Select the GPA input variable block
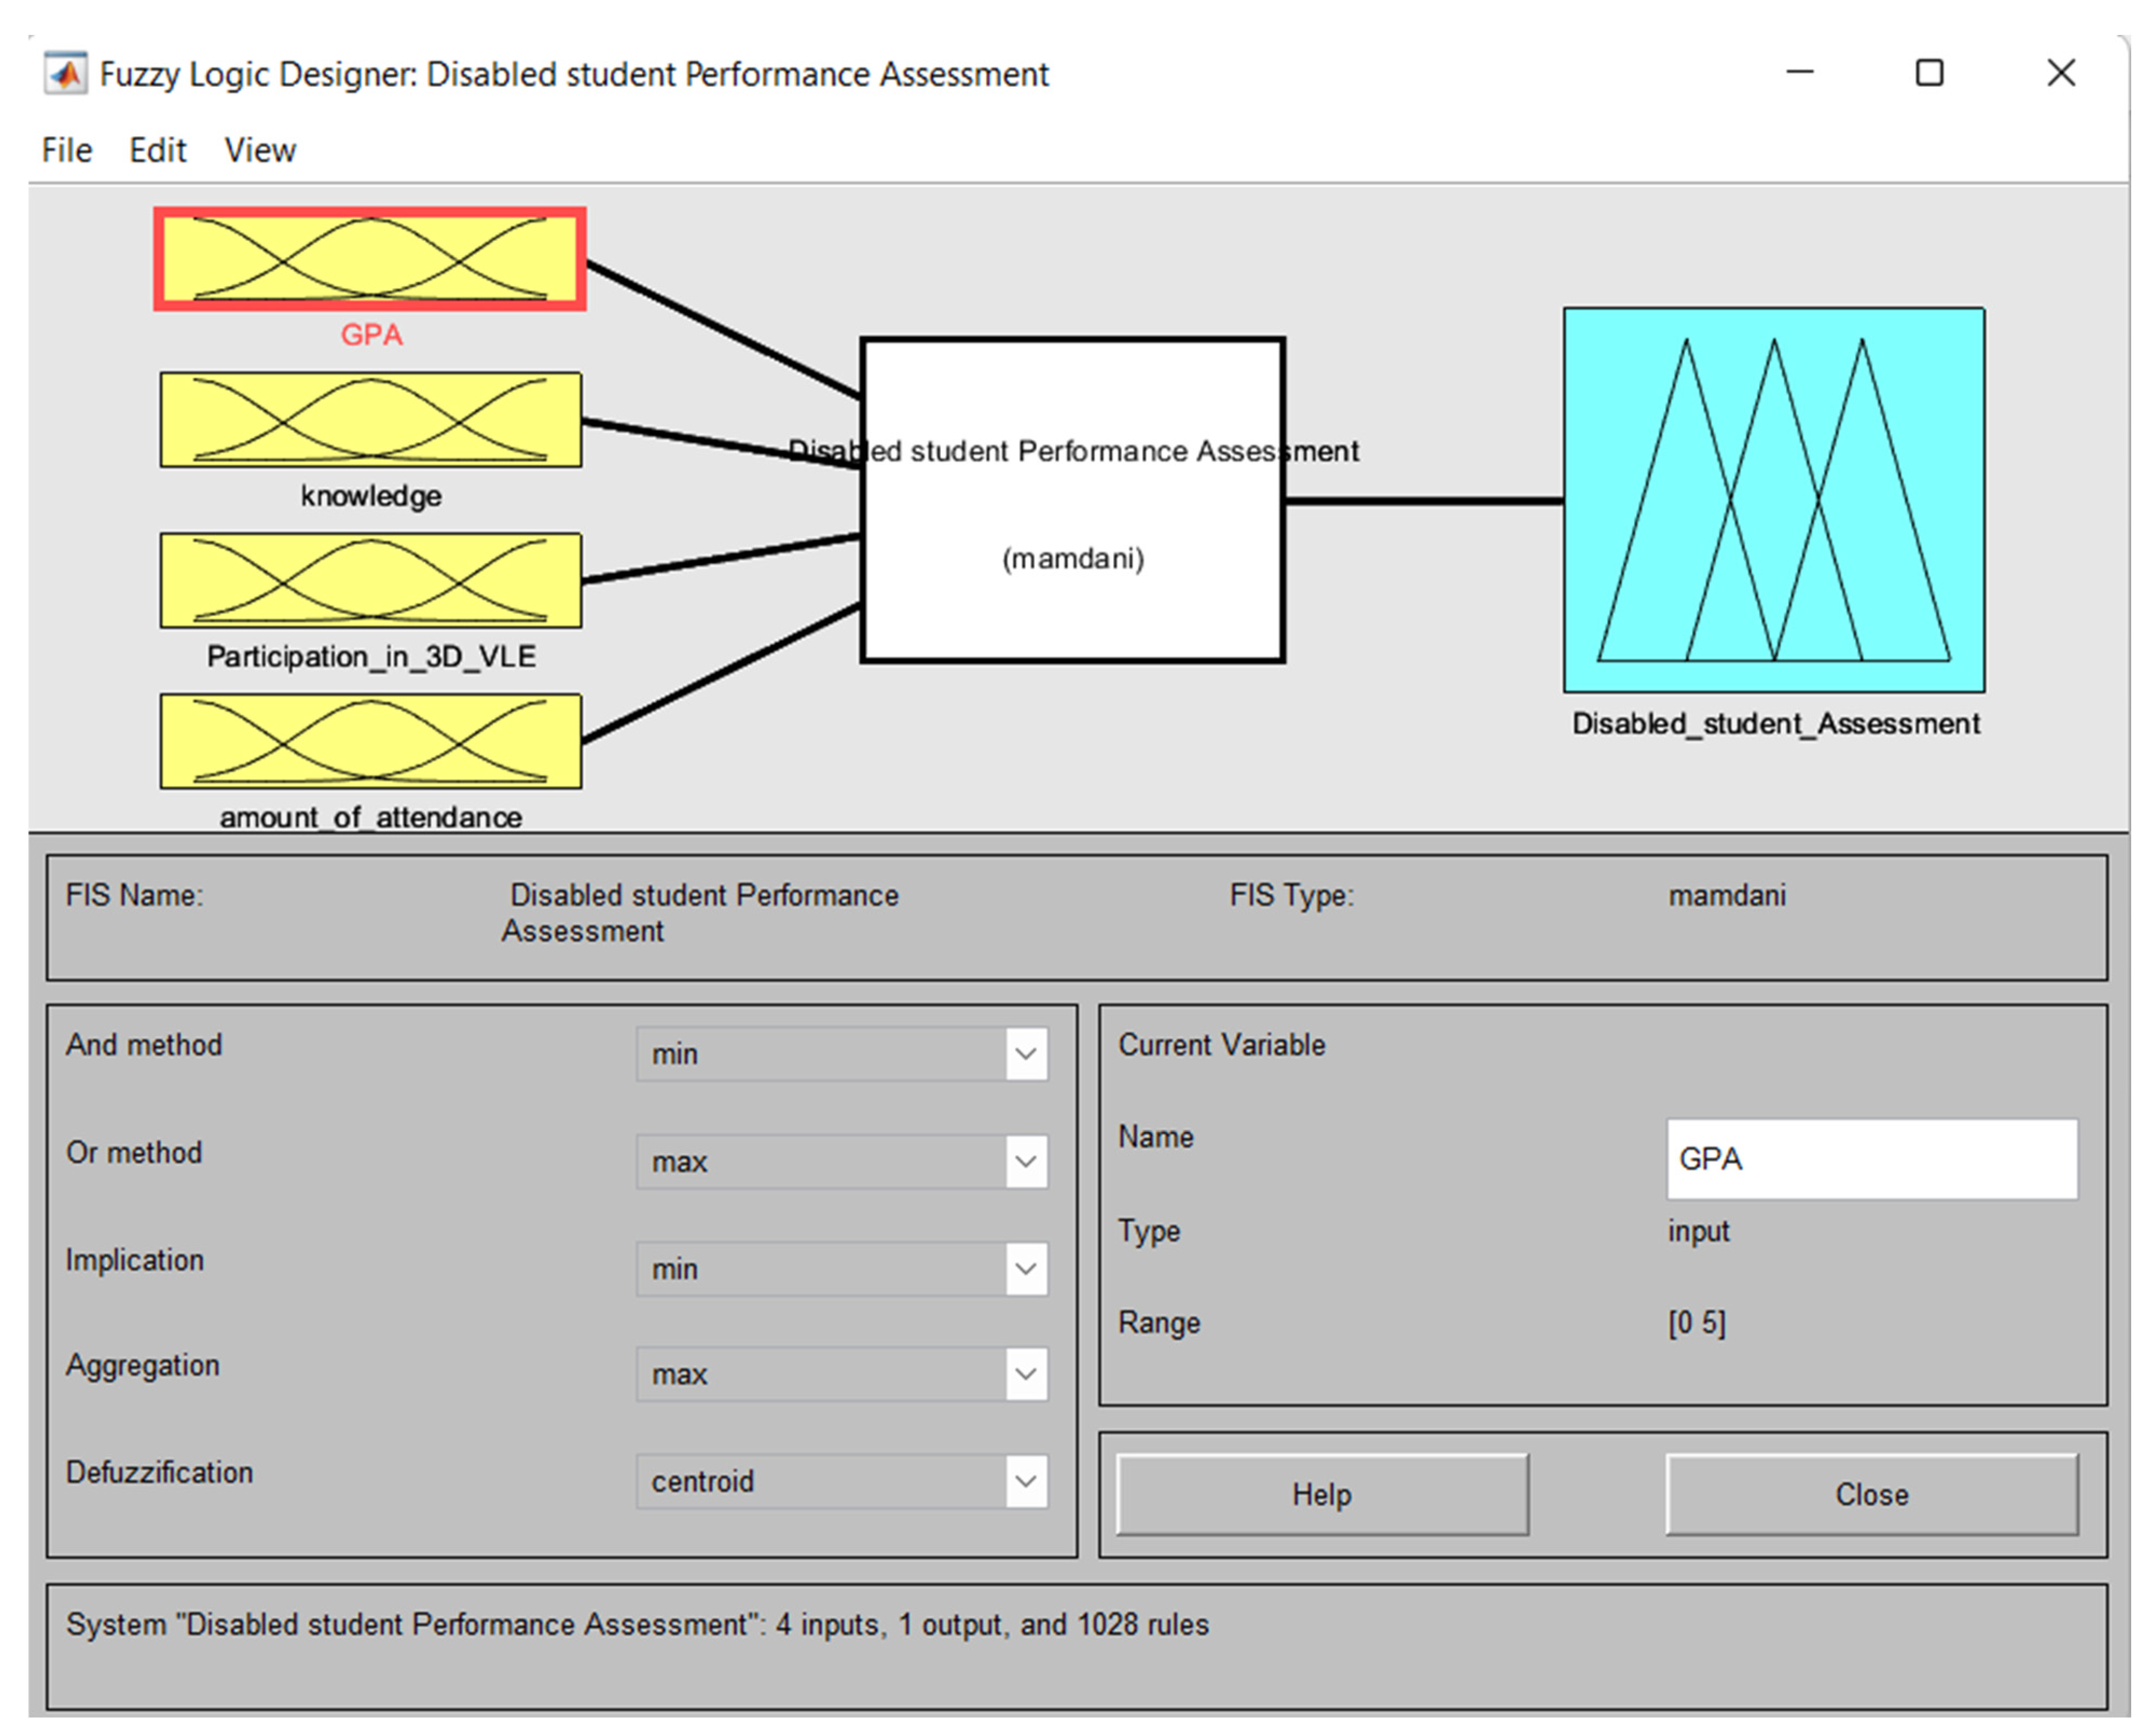2156x1733 pixels. 370,259
